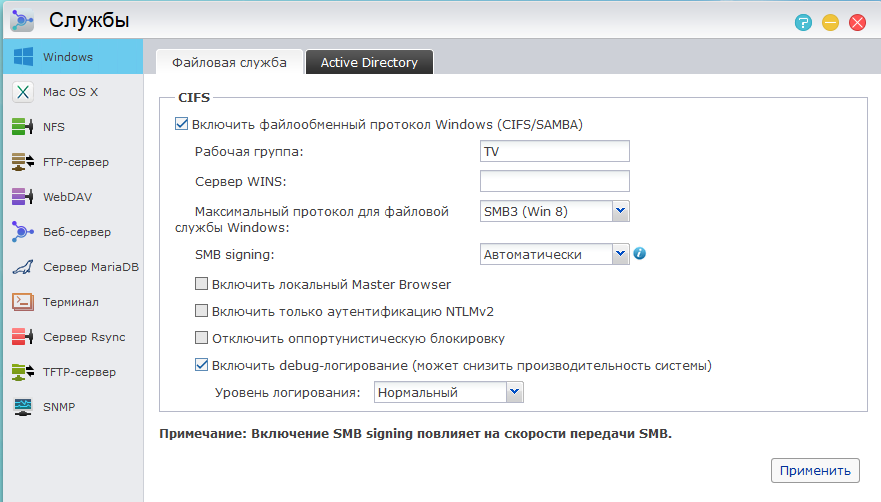Disable the CIFS/SAMBA file protocol checkbox

click(181, 125)
